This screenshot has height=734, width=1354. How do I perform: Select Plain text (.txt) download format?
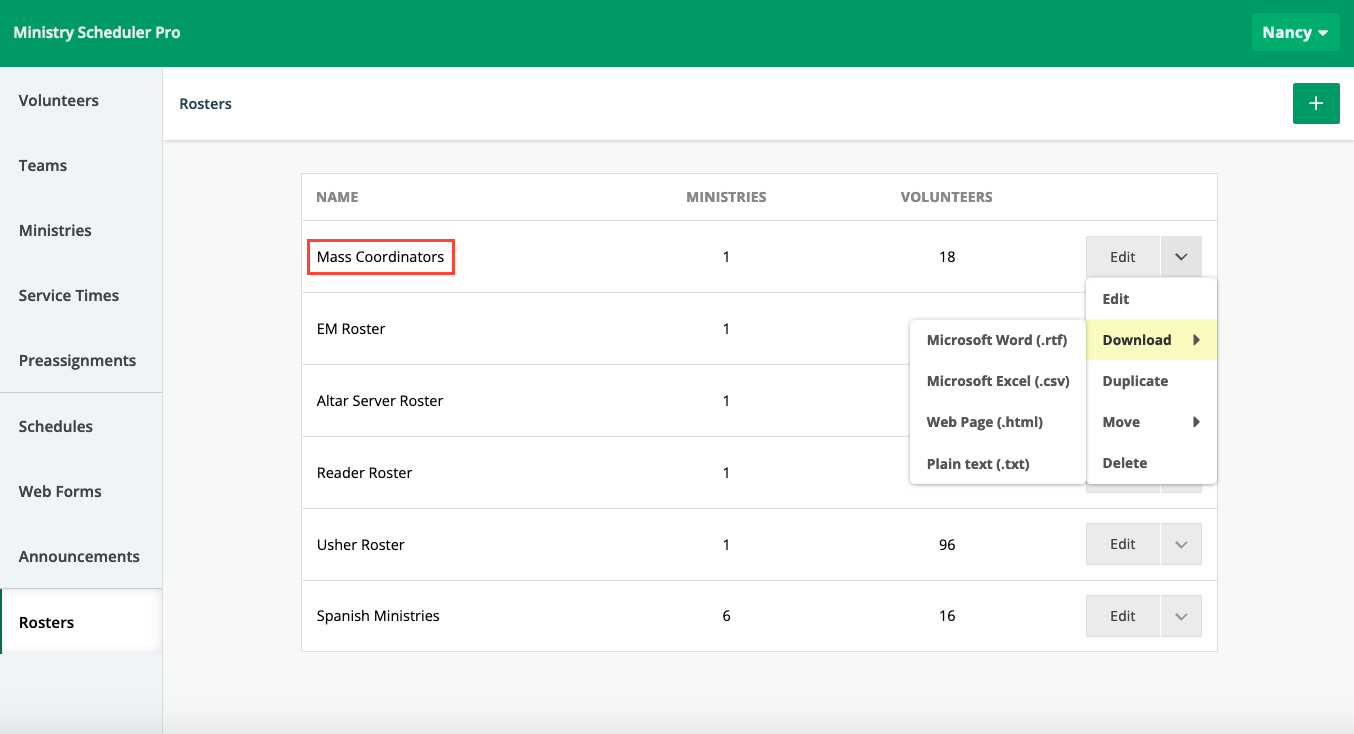[977, 464]
